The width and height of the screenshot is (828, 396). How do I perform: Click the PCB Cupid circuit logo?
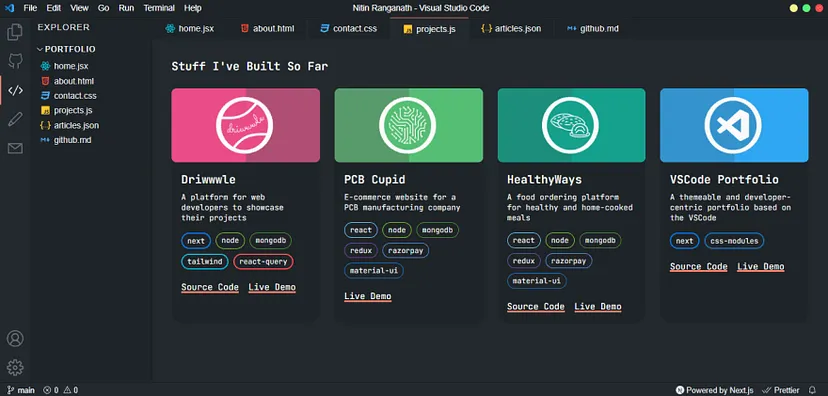tap(408, 125)
